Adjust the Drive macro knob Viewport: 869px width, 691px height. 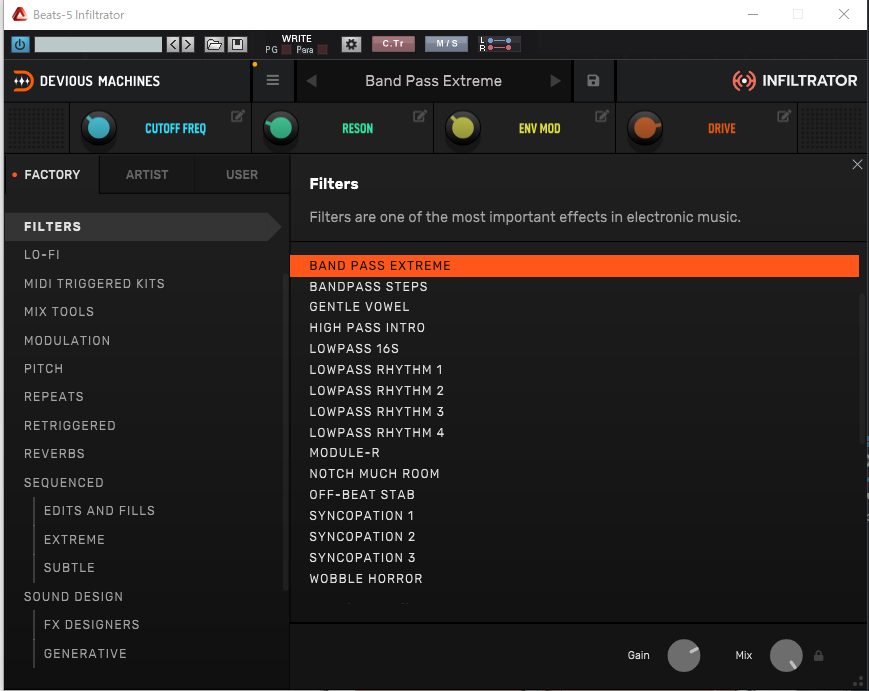click(645, 128)
